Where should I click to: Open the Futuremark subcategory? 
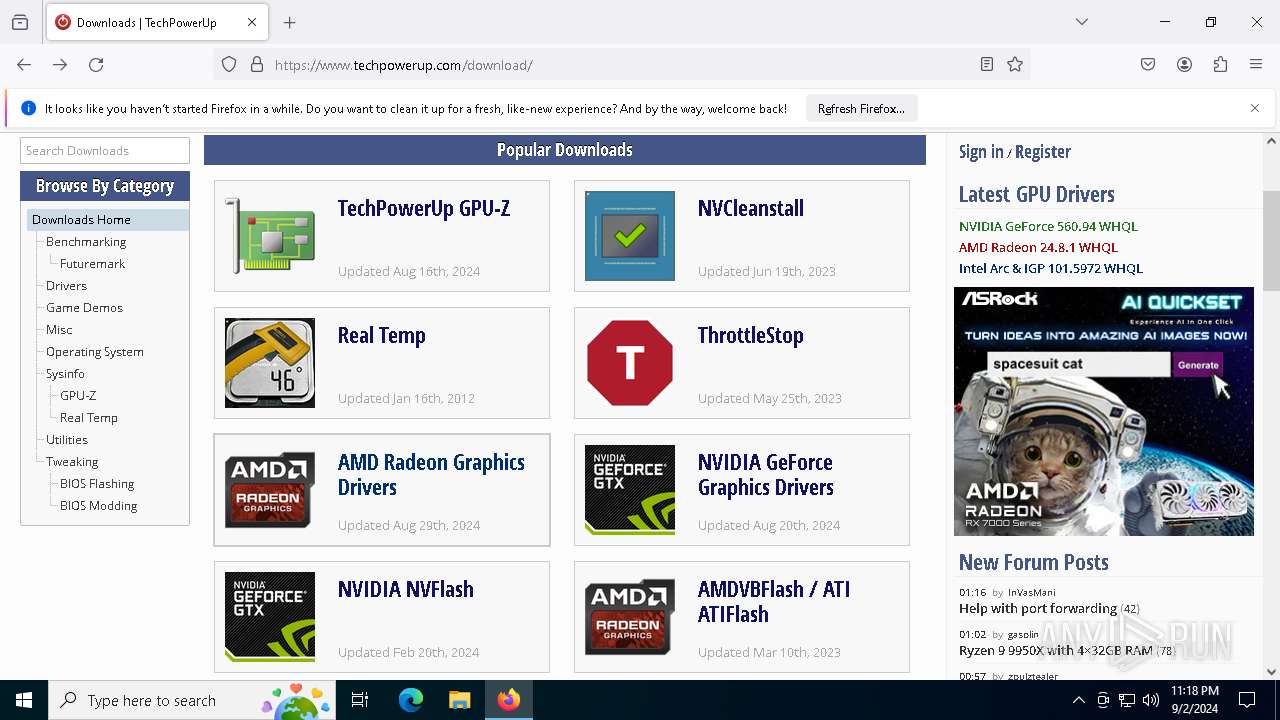pyautogui.click(x=92, y=264)
